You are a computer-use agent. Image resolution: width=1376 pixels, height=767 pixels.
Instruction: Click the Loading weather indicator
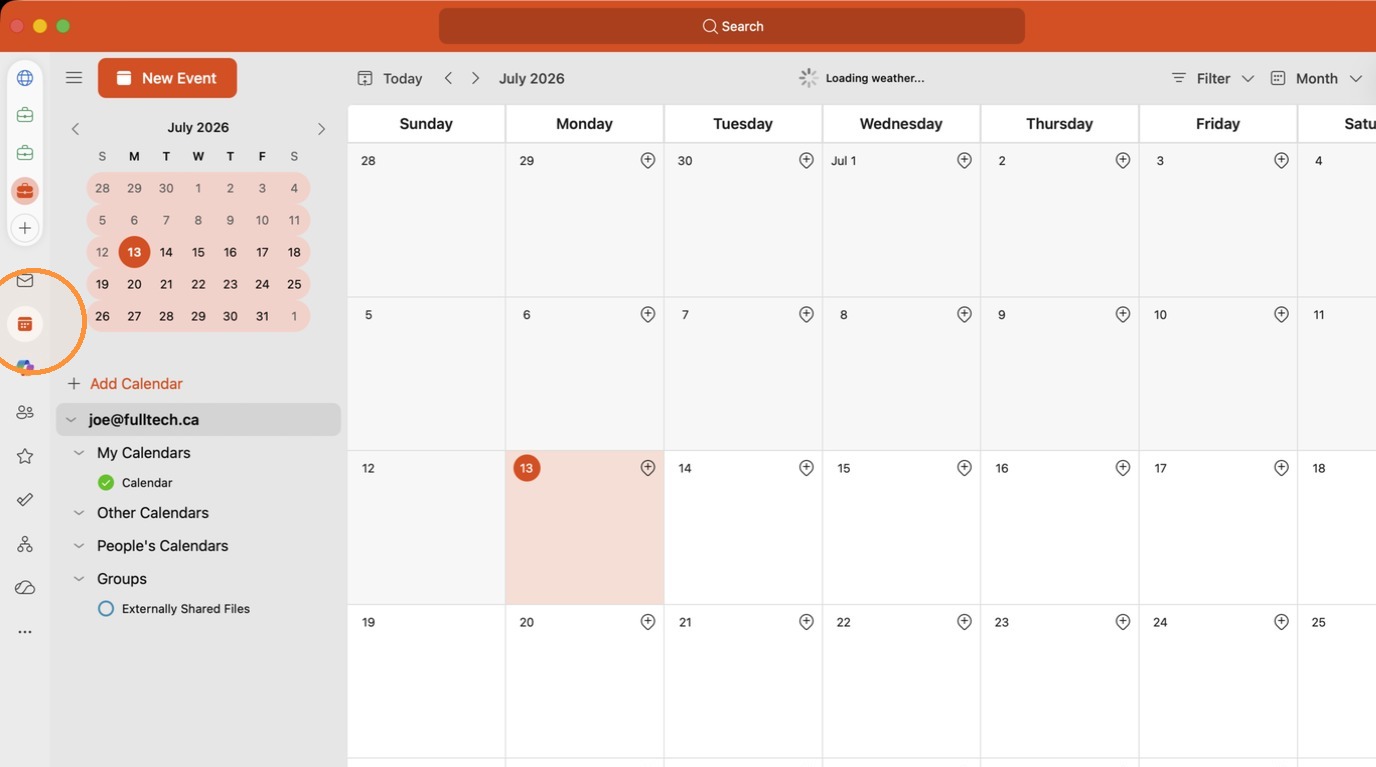(x=861, y=78)
